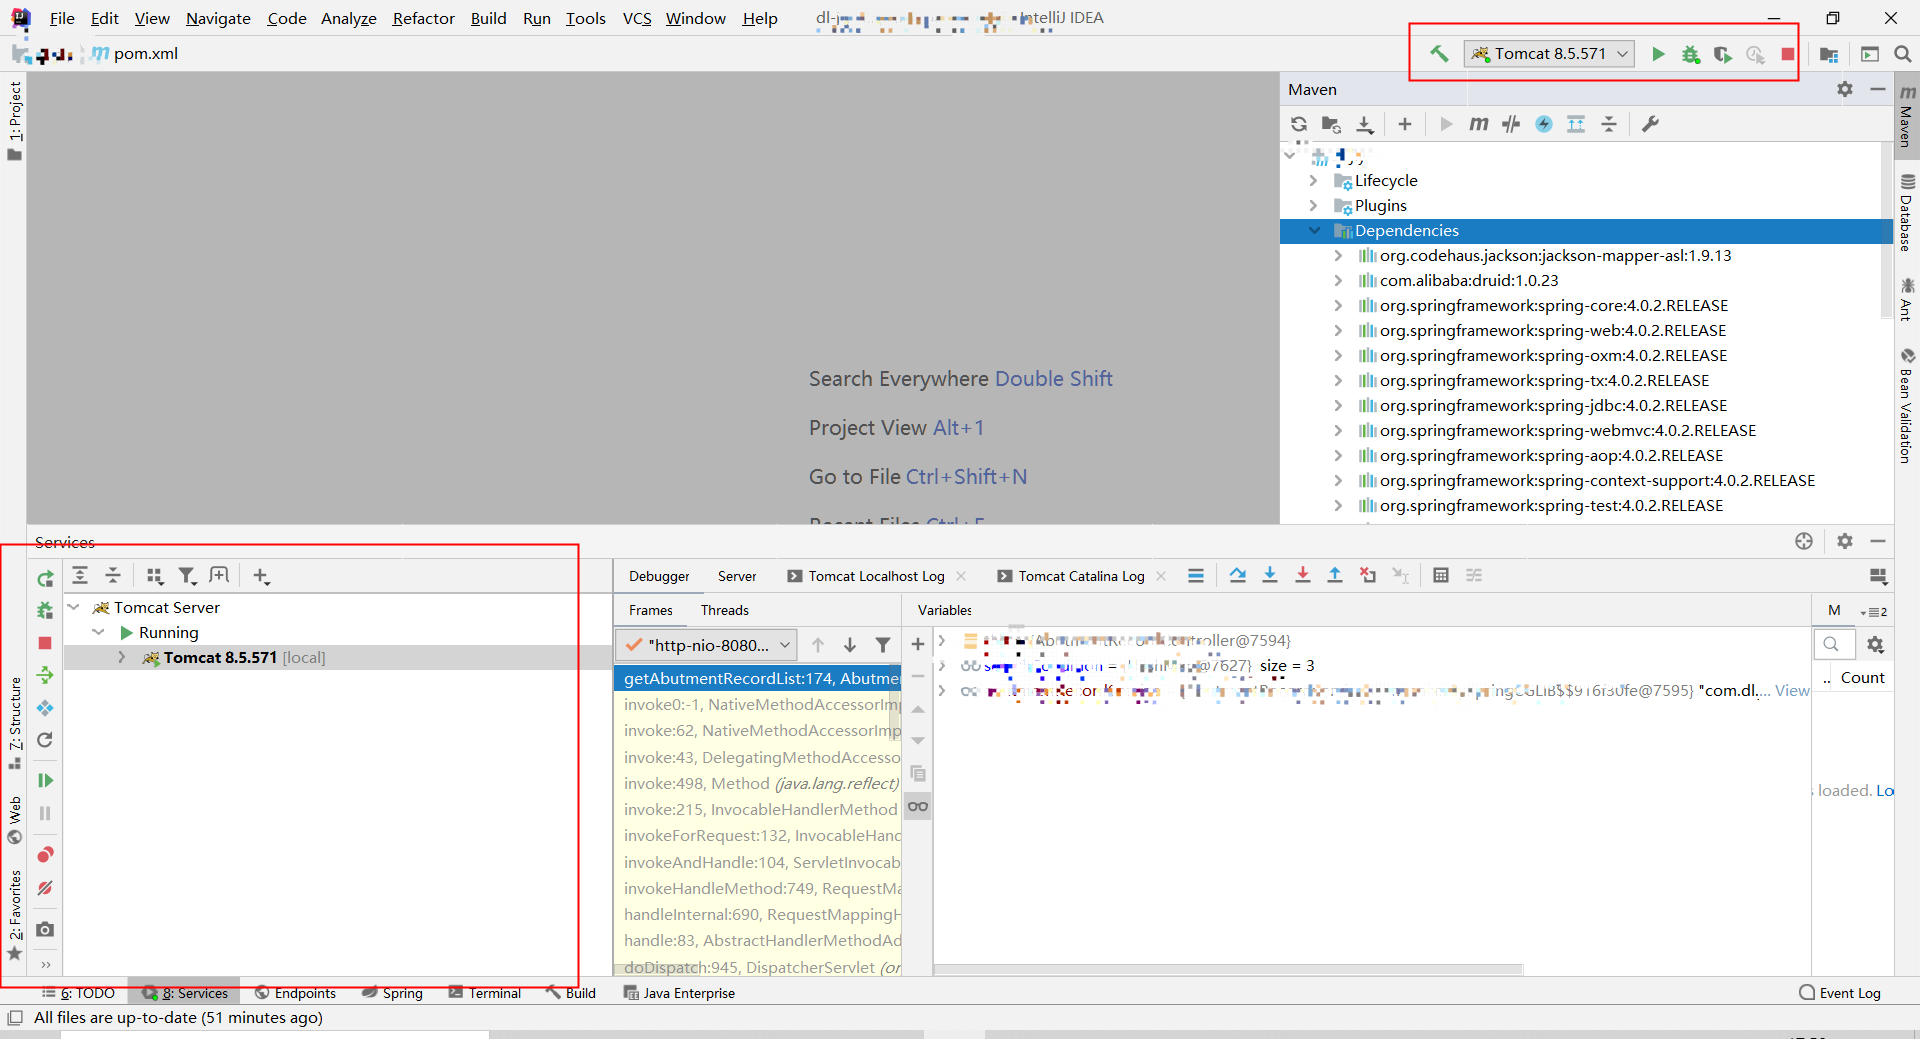Build project with the hammer icon
This screenshot has width=1920, height=1039.
1439,54
